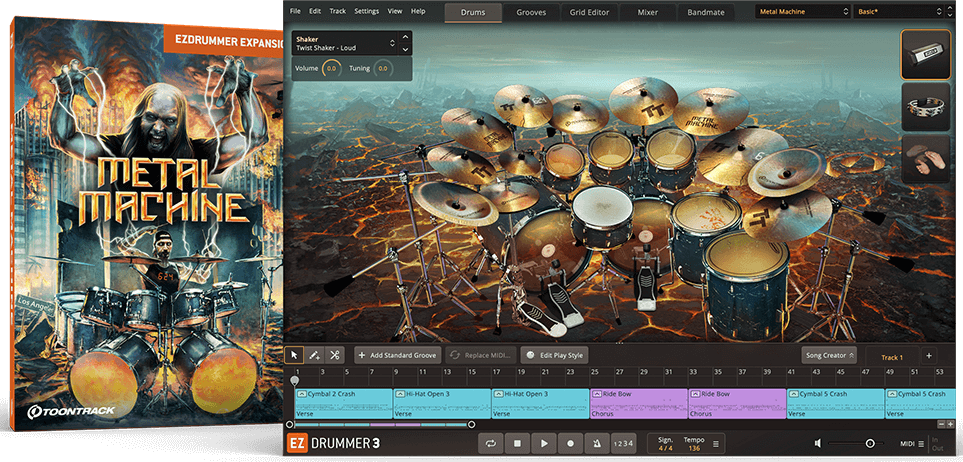The width and height of the screenshot is (963, 462).
Task: Open the Edit menu
Action: (315, 12)
